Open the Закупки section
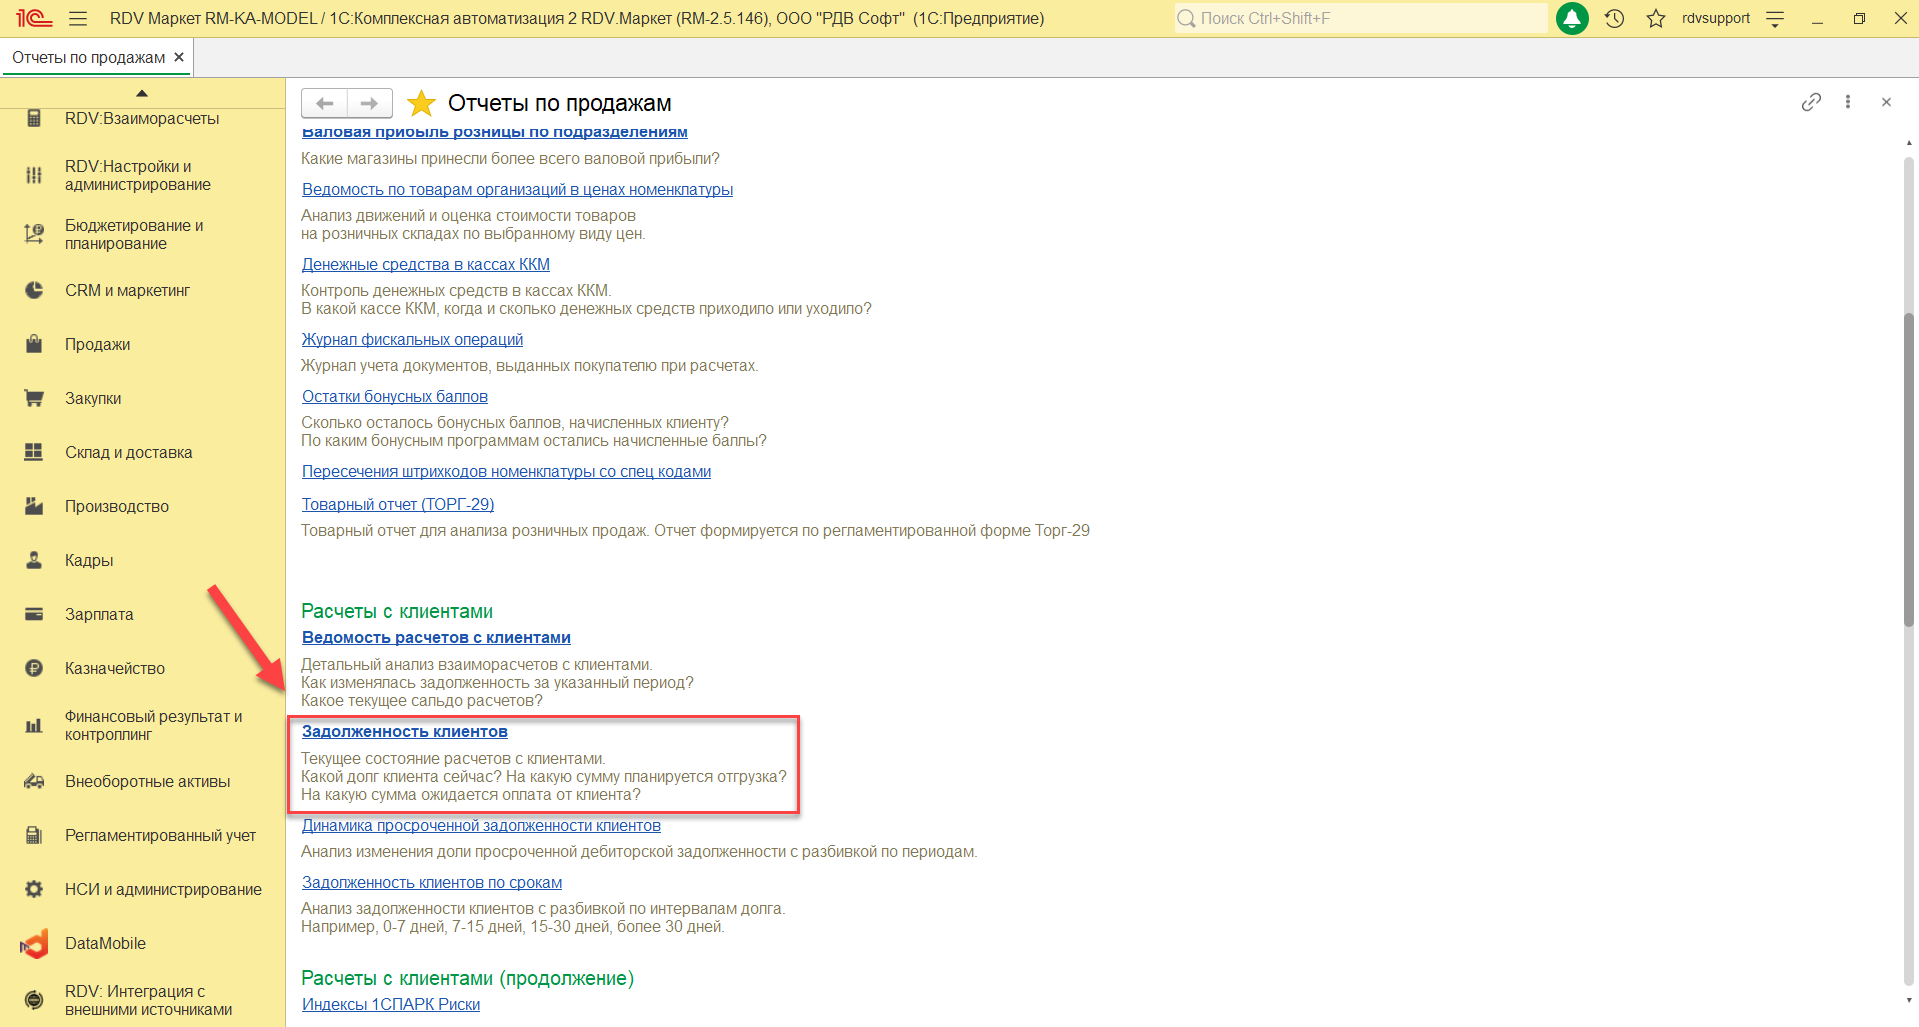 pos(93,398)
